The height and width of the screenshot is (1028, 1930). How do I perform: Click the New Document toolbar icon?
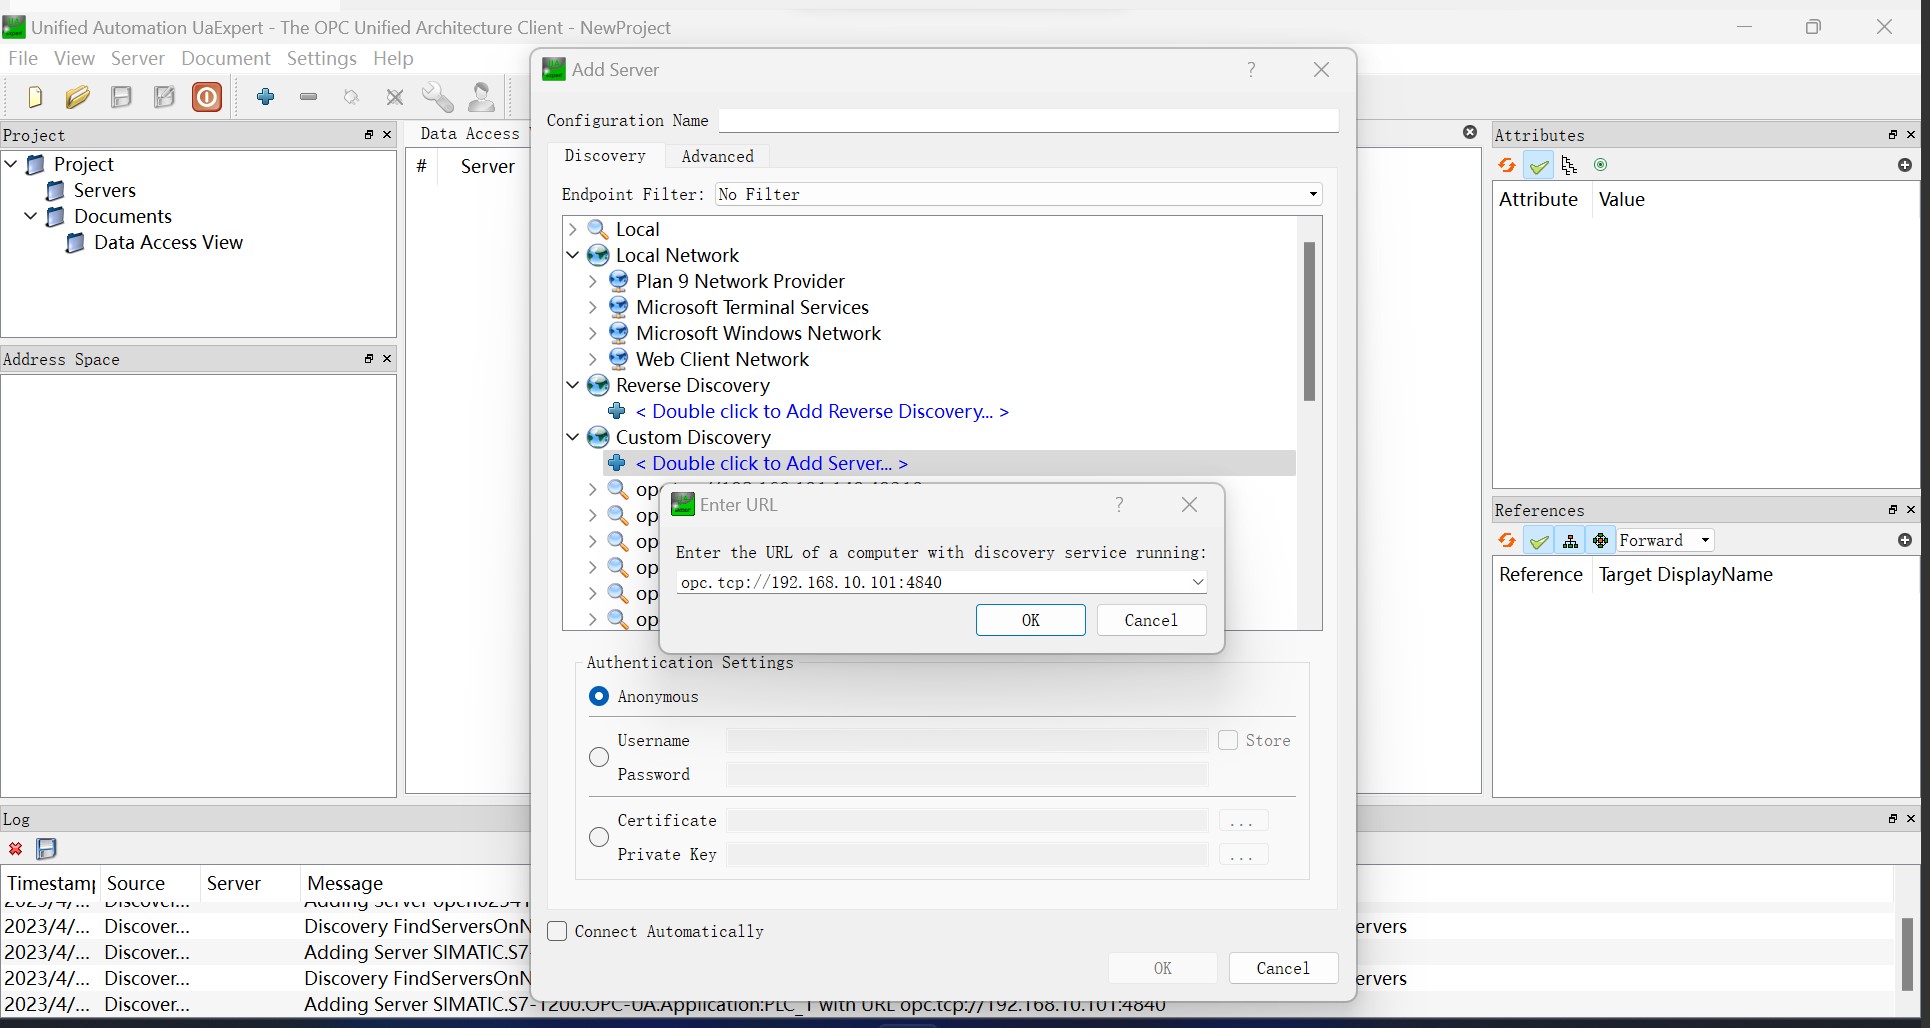tap(35, 97)
